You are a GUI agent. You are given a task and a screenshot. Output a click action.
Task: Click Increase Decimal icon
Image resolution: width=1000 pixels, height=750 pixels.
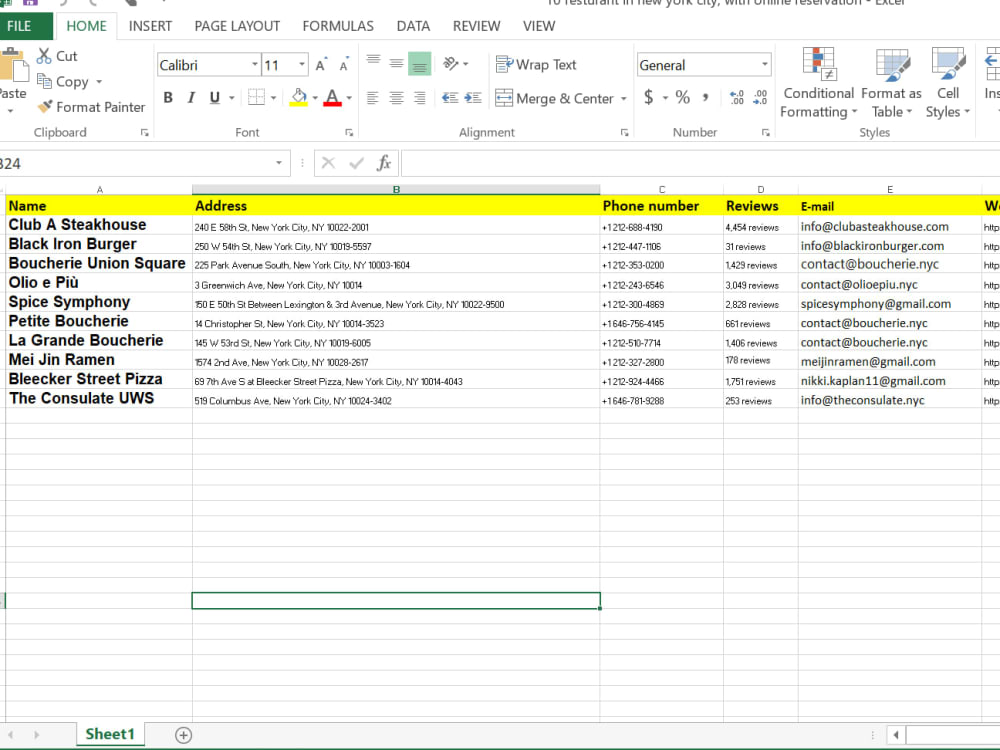(737, 97)
